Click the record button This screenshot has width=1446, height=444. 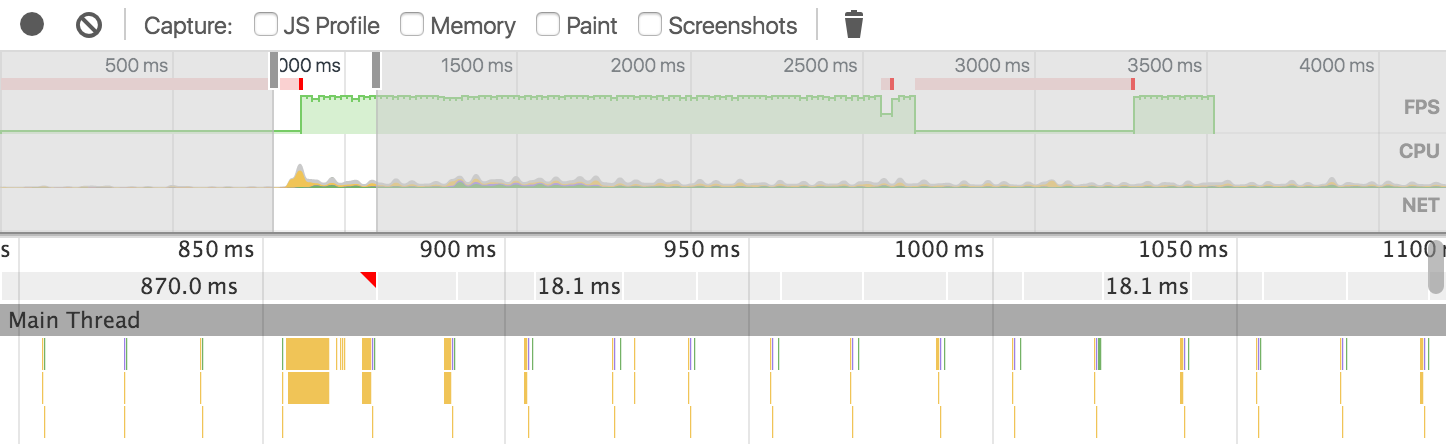32,25
